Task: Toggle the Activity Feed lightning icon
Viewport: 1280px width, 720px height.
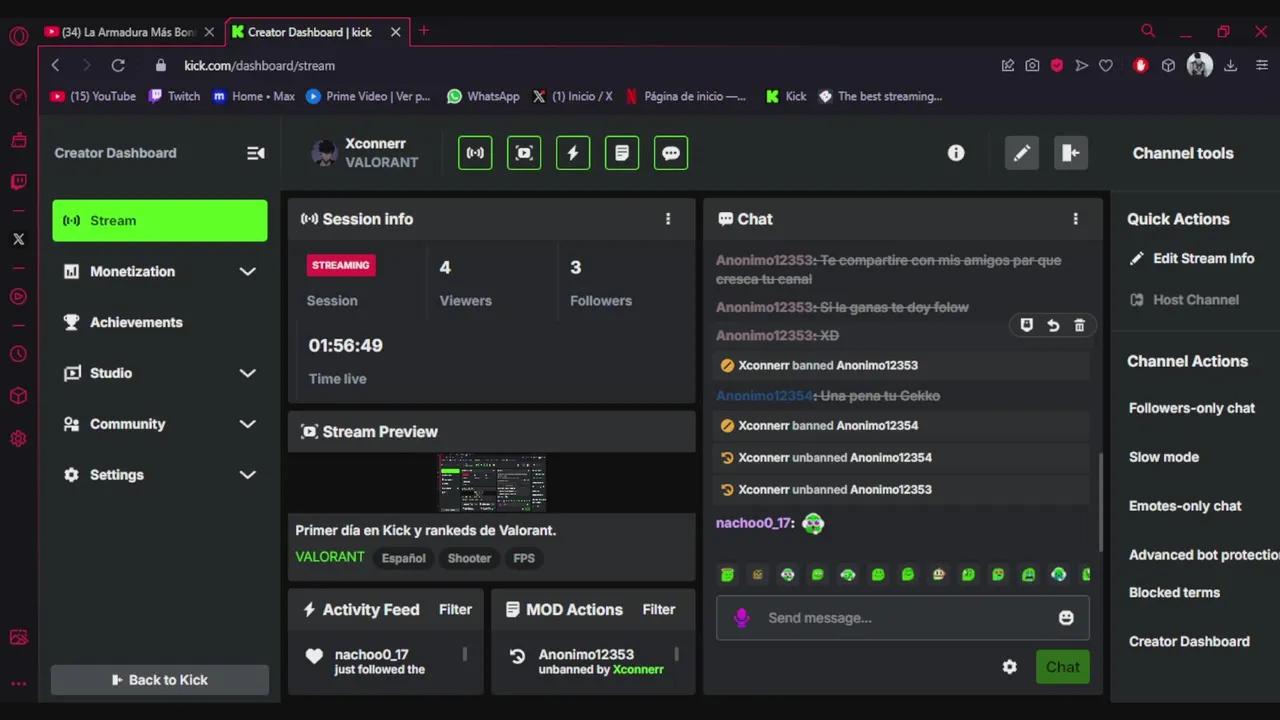Action: tap(573, 153)
